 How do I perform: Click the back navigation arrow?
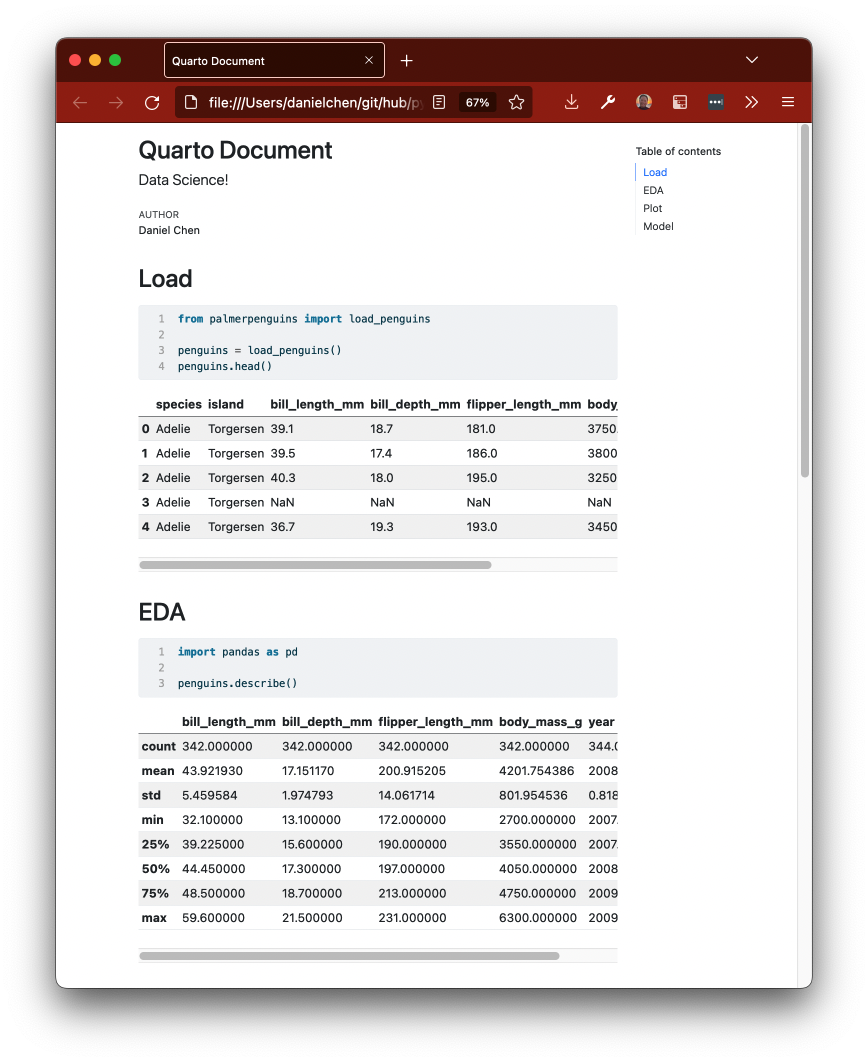pos(80,102)
